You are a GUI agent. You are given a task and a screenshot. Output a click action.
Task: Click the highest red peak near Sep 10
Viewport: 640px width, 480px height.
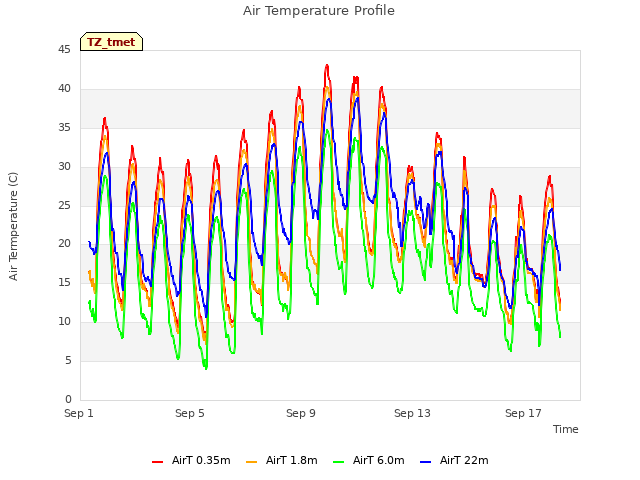(327, 66)
